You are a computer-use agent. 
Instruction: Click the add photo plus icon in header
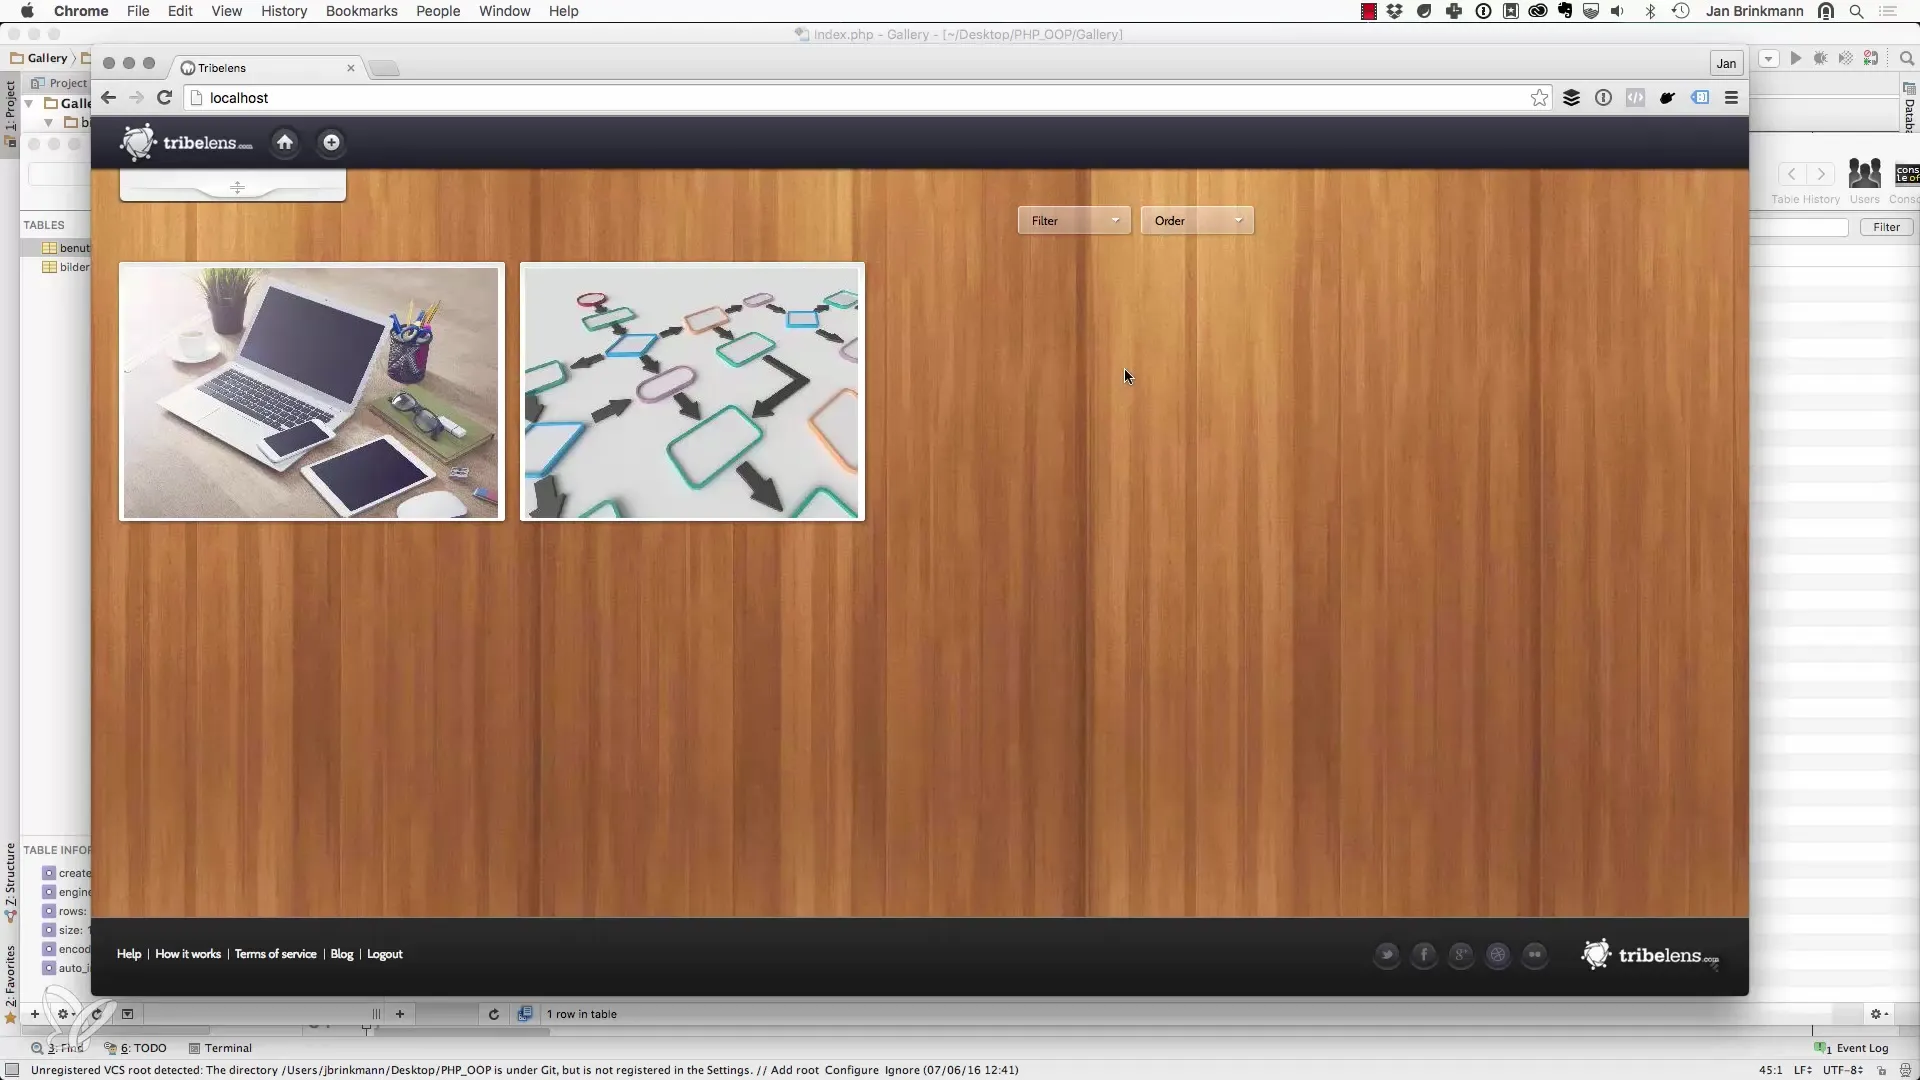331,143
